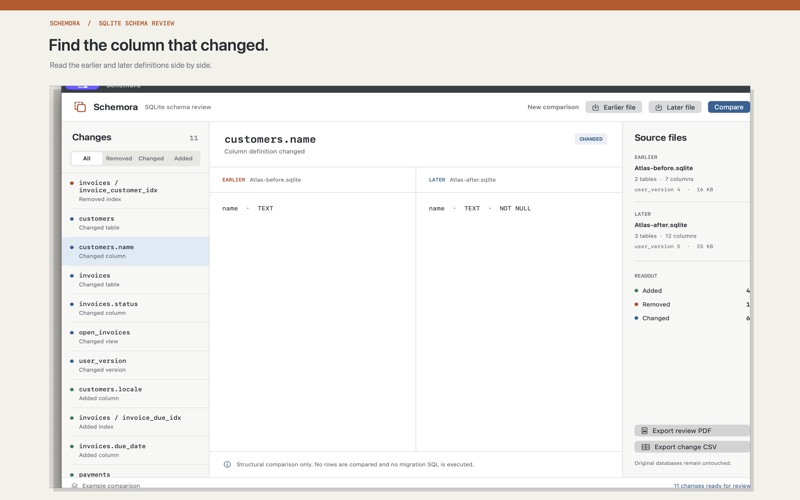Screen dimensions: 800x500
Task: Select invoices / invoice_due_idx added index
Action: click(x=136, y=422)
